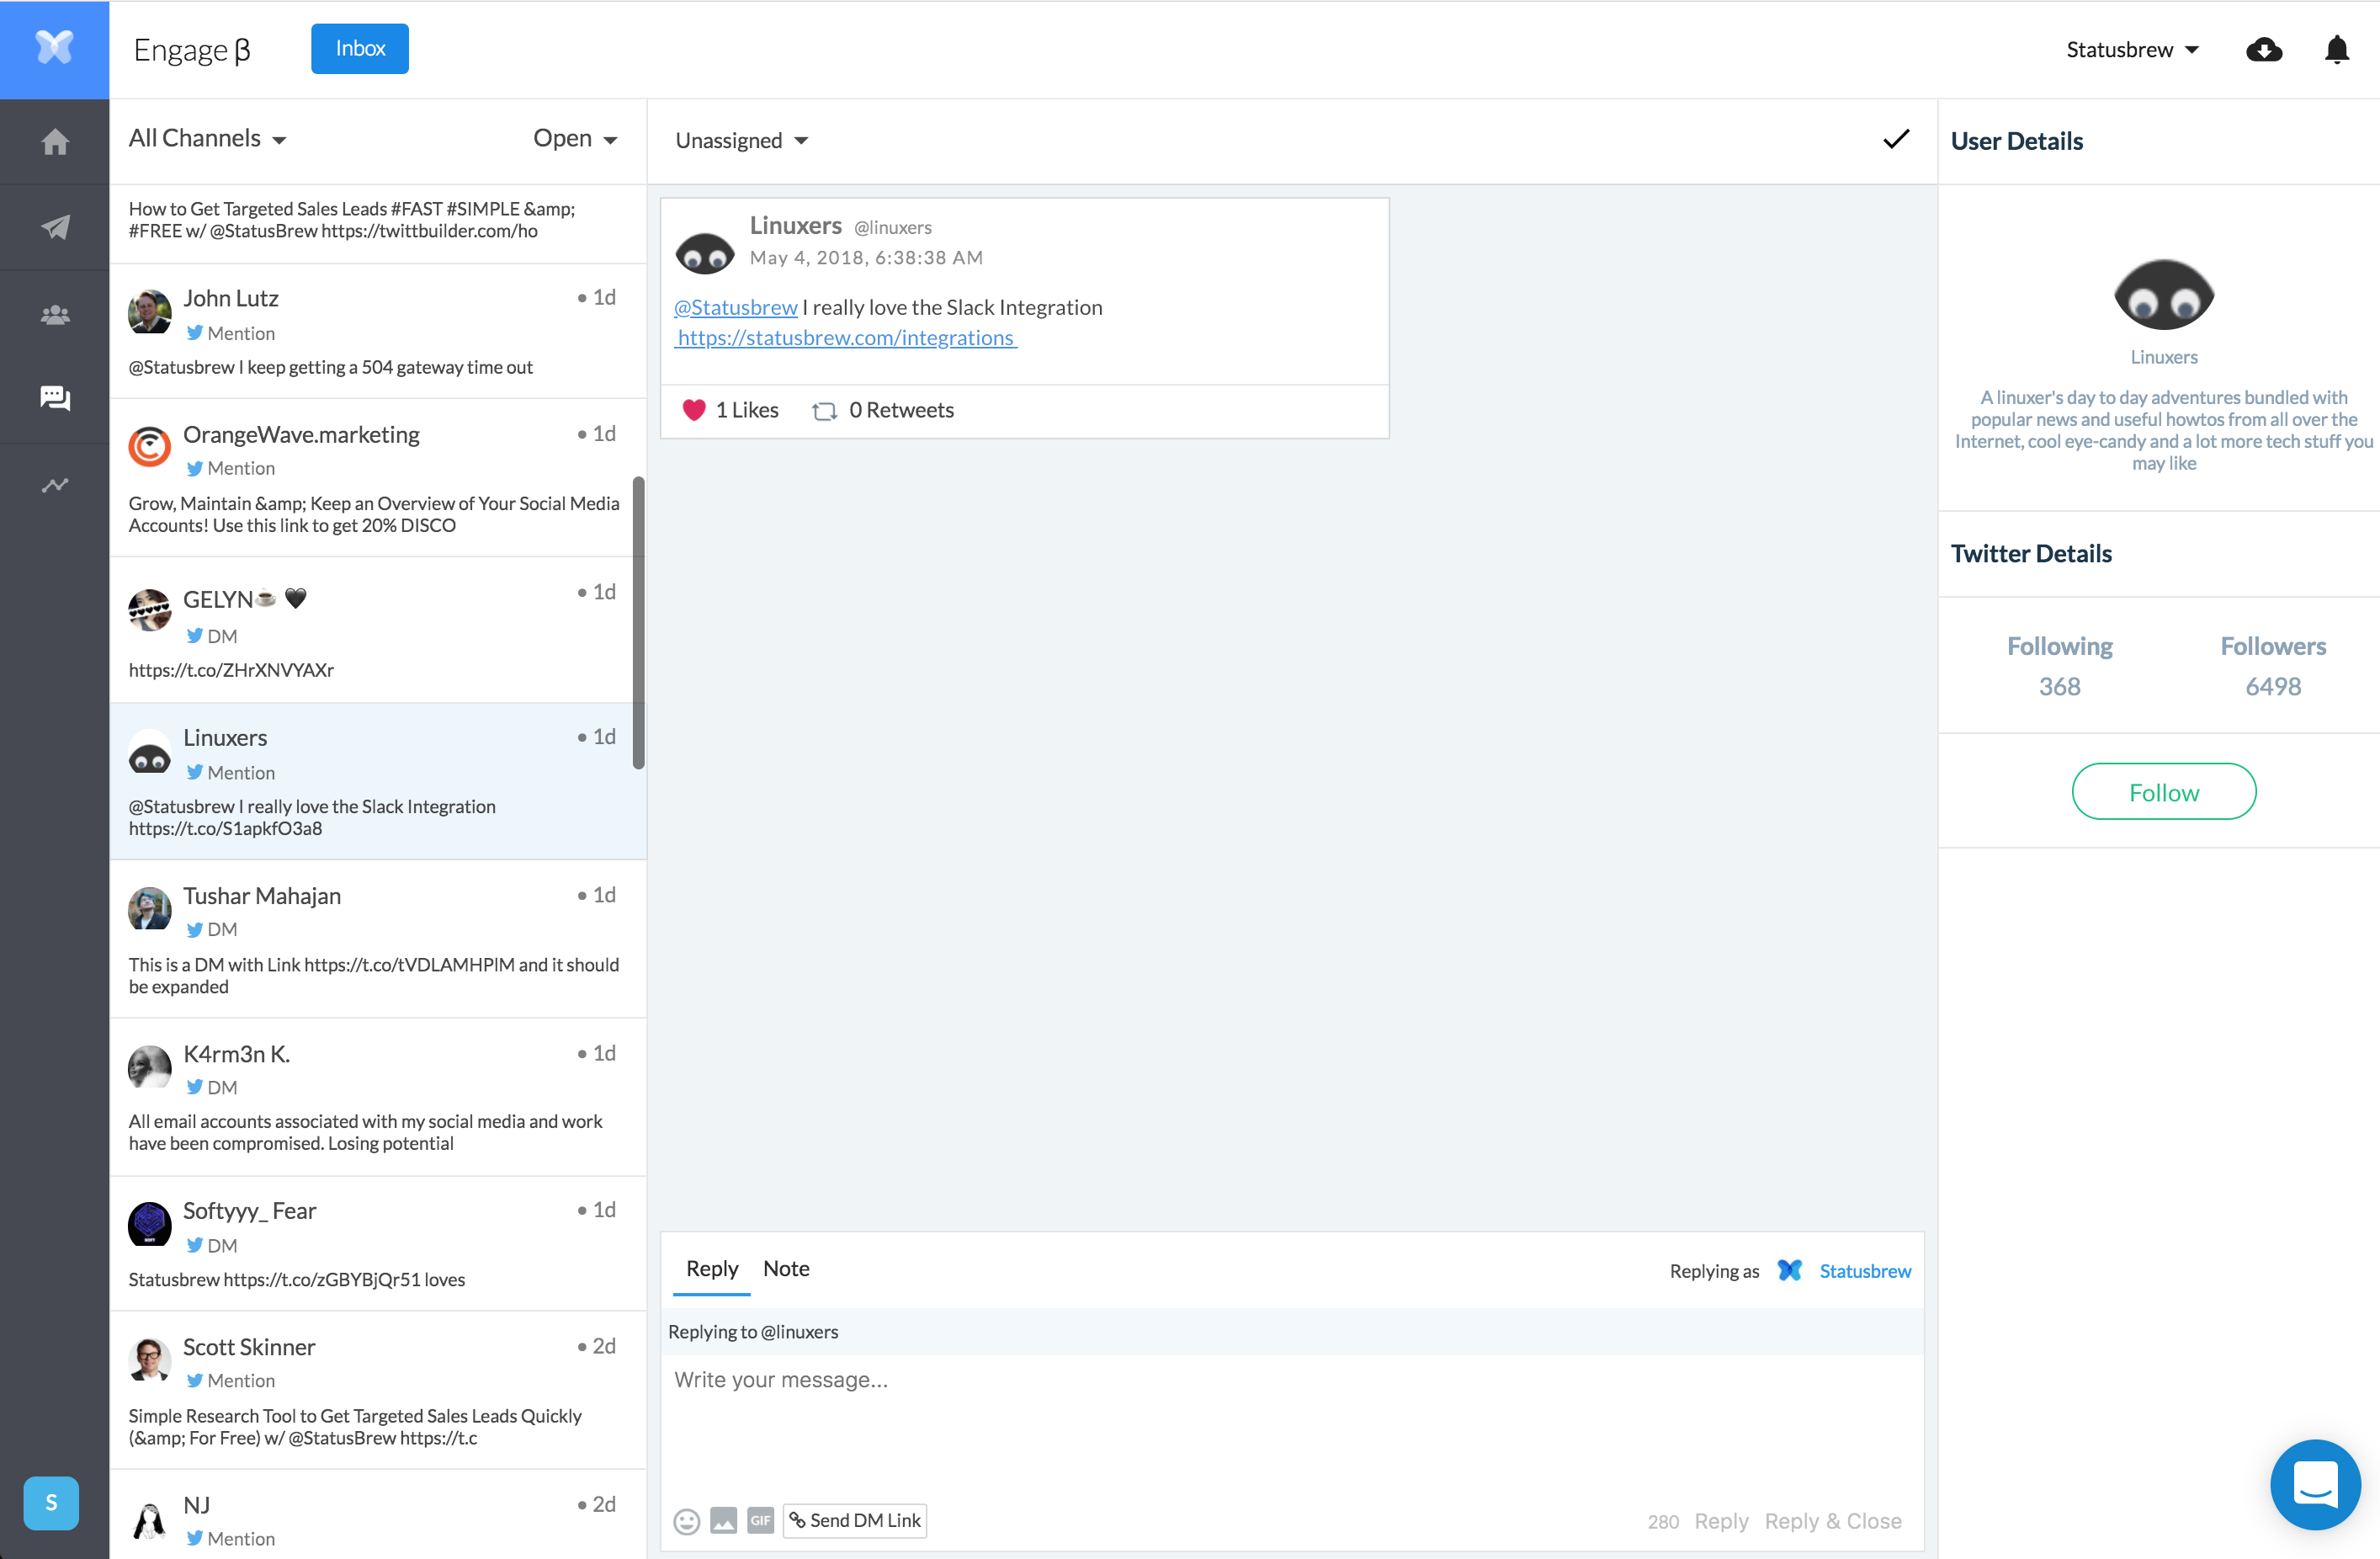Switch to the Note tab

click(x=786, y=1269)
